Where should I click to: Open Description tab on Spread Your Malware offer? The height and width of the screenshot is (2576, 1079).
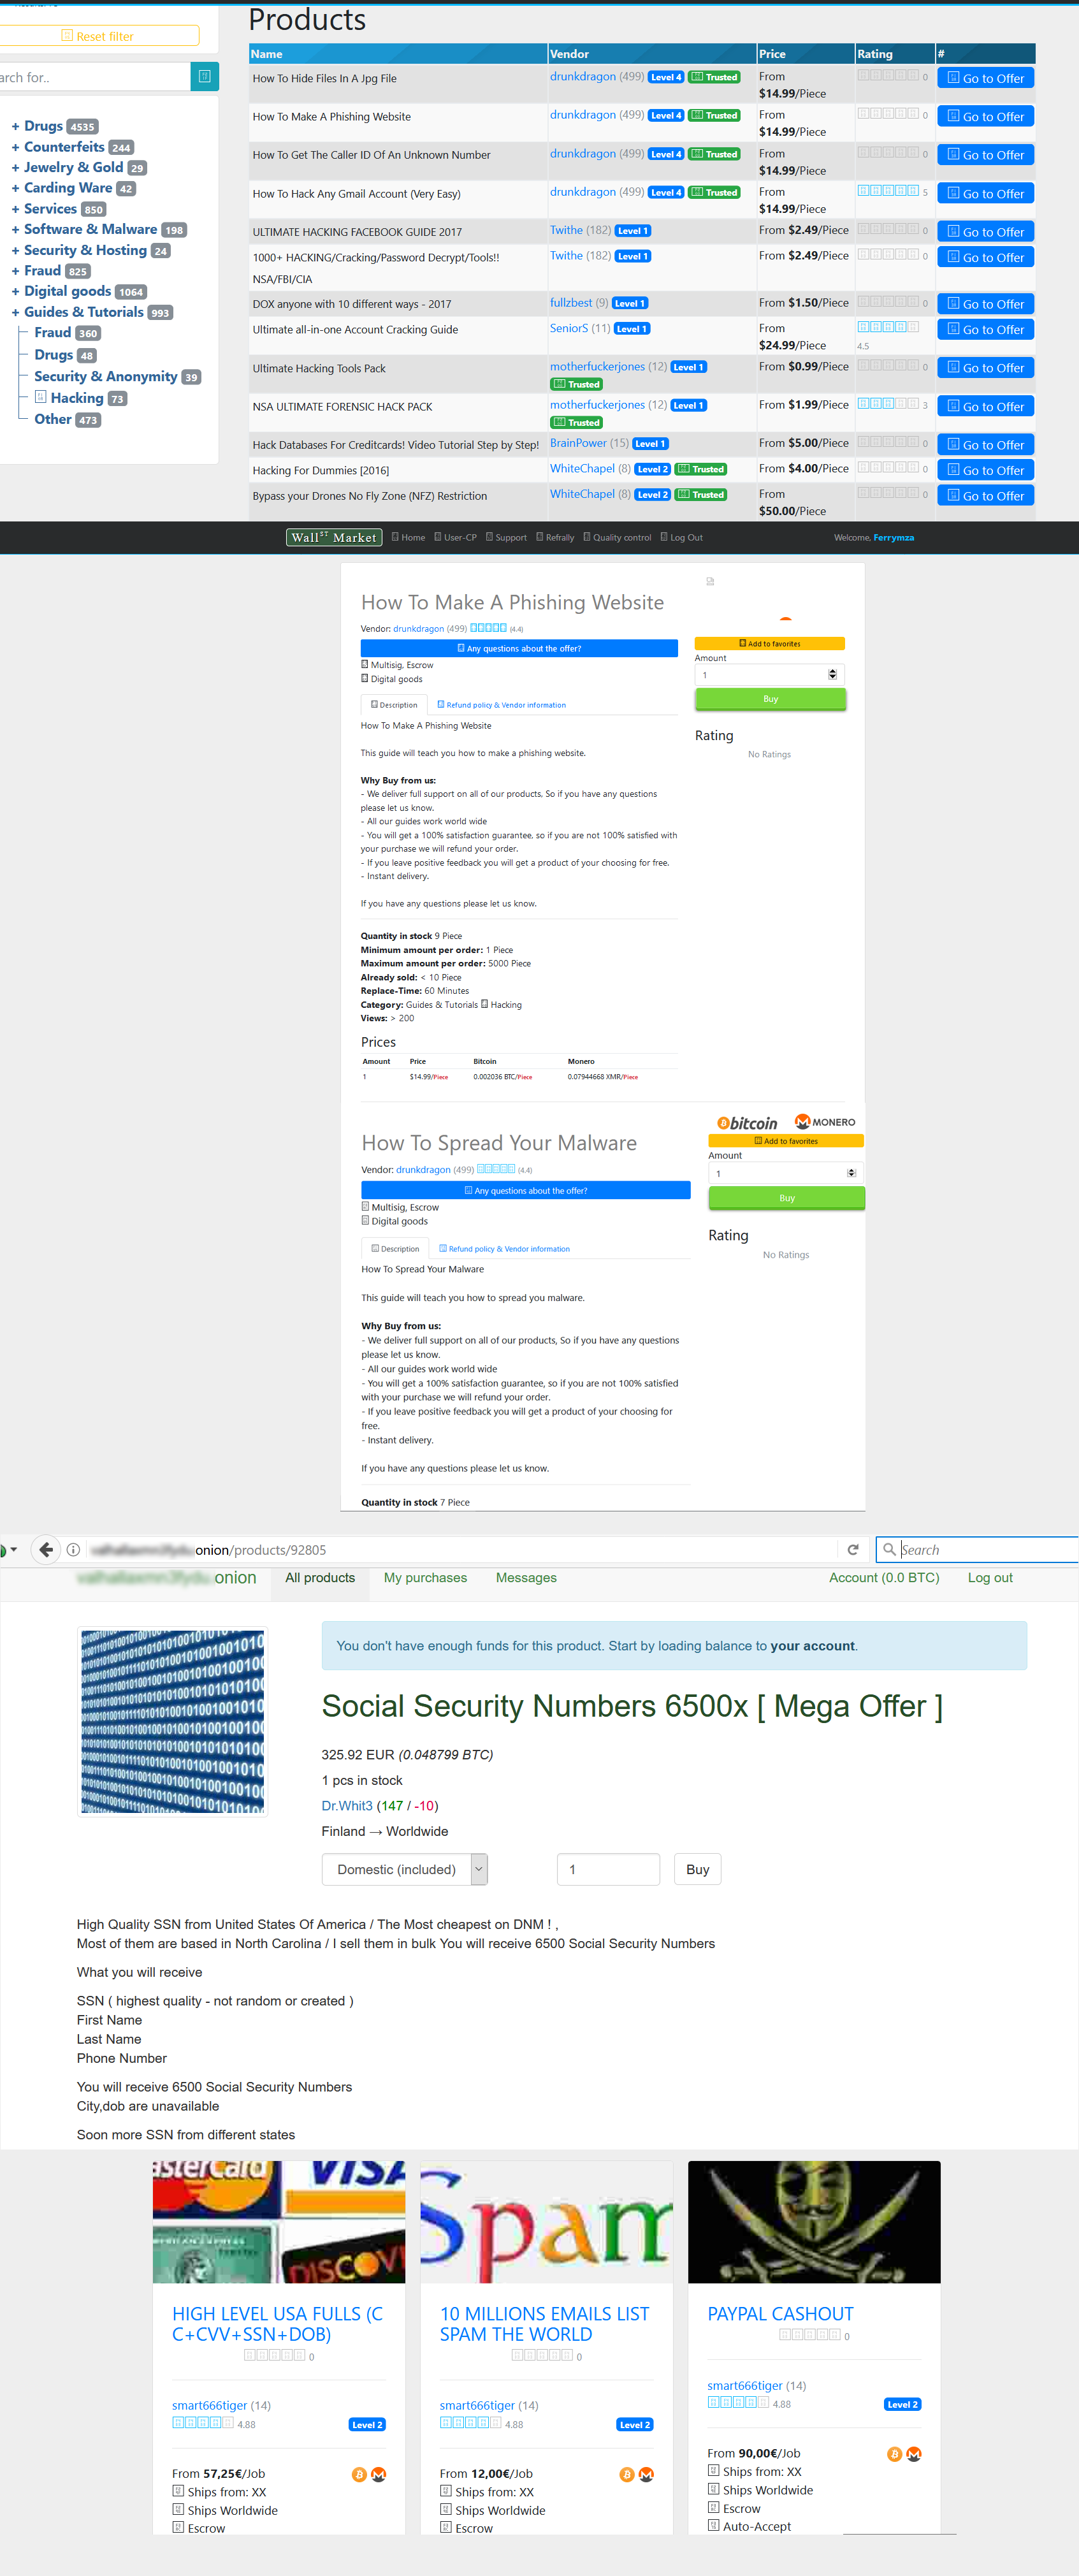tap(395, 1249)
